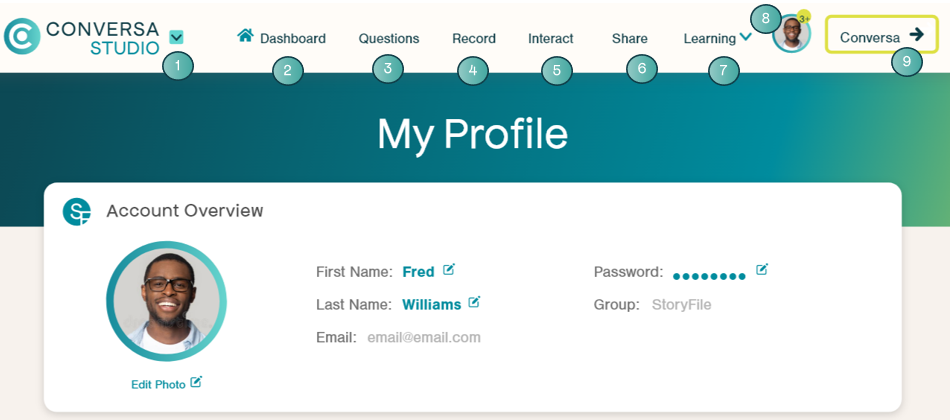The width and height of the screenshot is (951, 420).
Task: Navigate to the Interact tab
Action: (551, 39)
